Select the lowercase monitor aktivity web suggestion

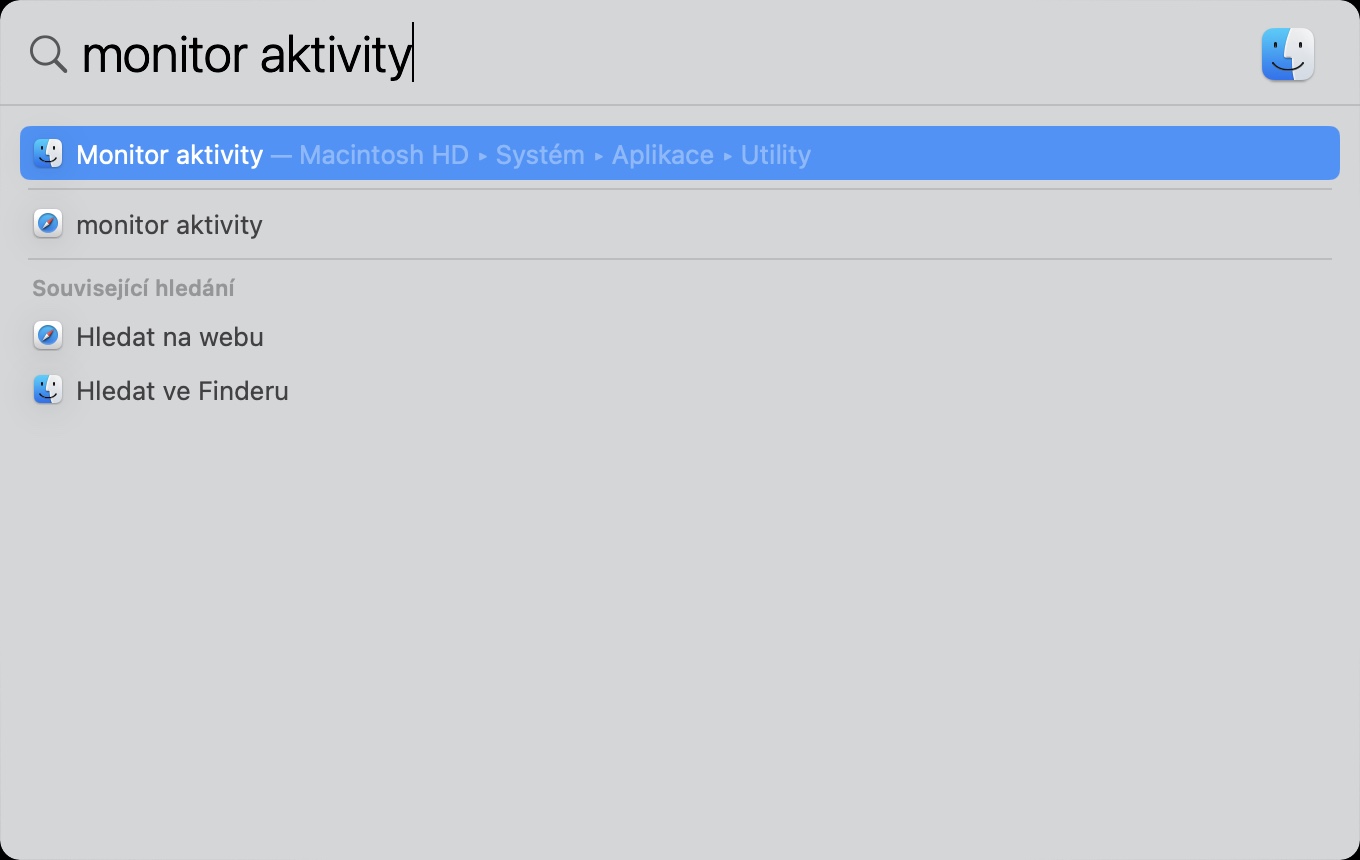coord(170,224)
